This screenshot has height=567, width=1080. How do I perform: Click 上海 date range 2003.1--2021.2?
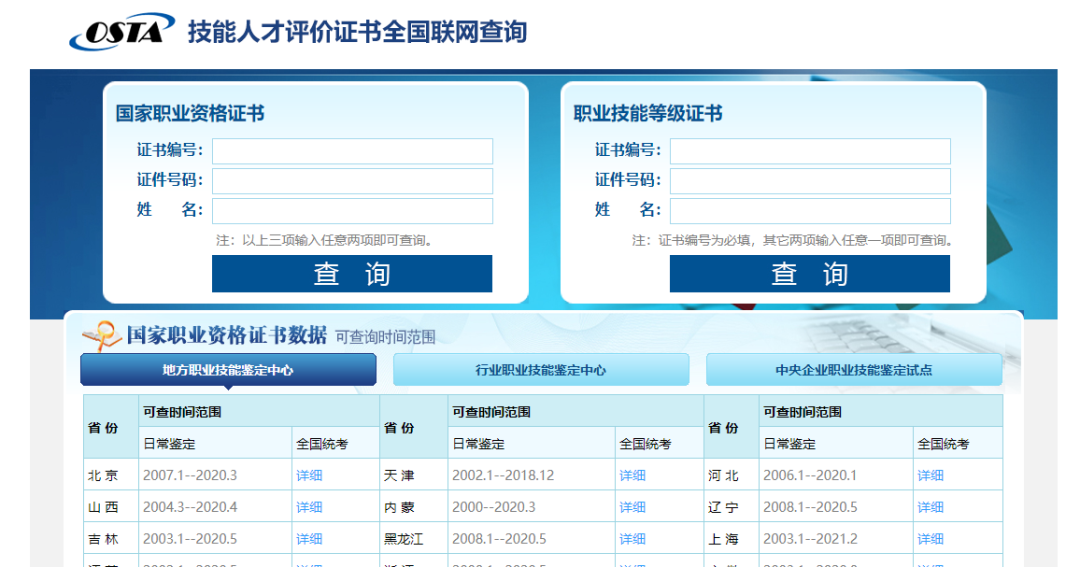tap(810, 539)
